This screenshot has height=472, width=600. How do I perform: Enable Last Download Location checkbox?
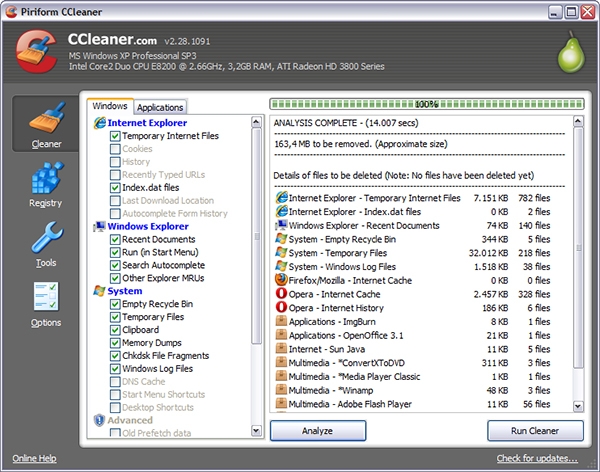115,201
